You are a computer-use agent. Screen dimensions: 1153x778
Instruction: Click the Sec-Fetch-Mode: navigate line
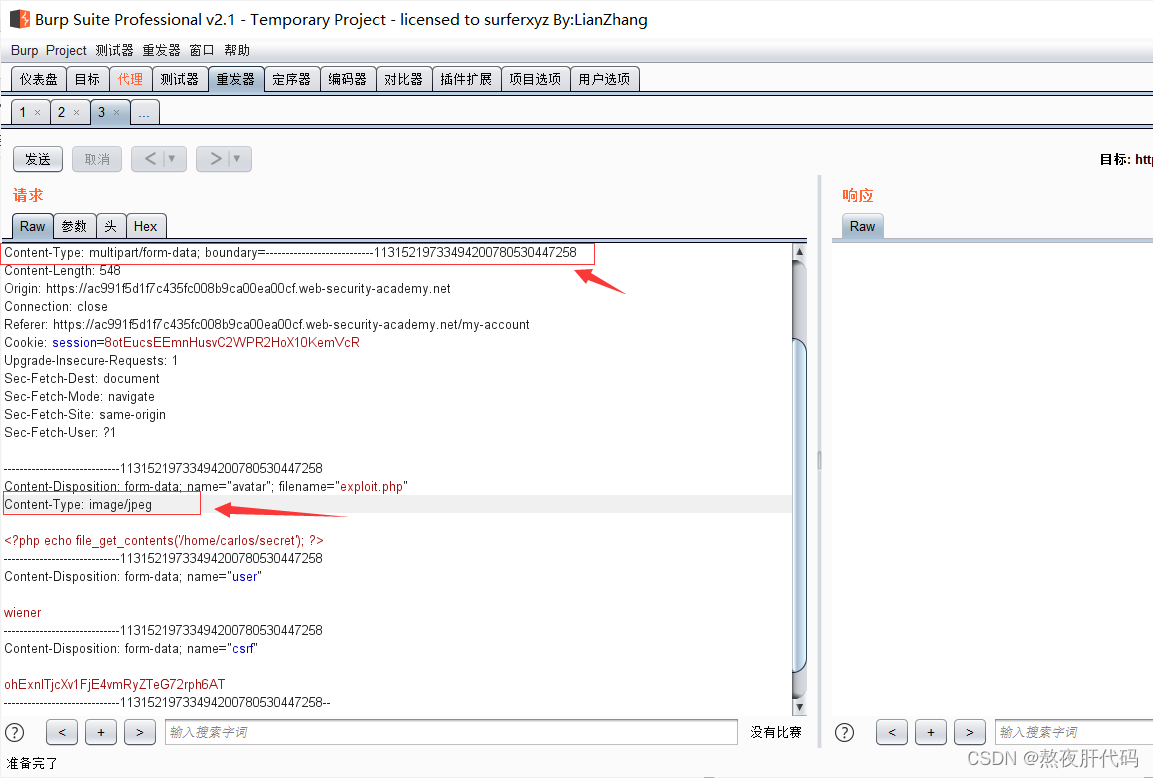[79, 396]
